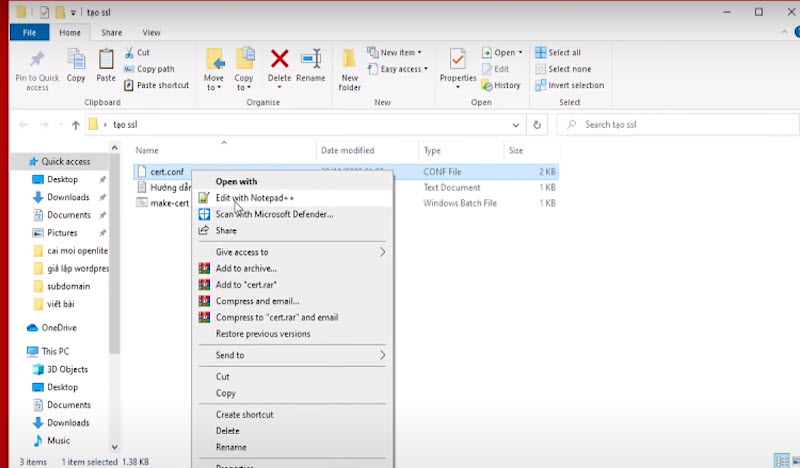Choose Scan with Microsoft Defender
This screenshot has height=468, width=800.
pyautogui.click(x=273, y=214)
